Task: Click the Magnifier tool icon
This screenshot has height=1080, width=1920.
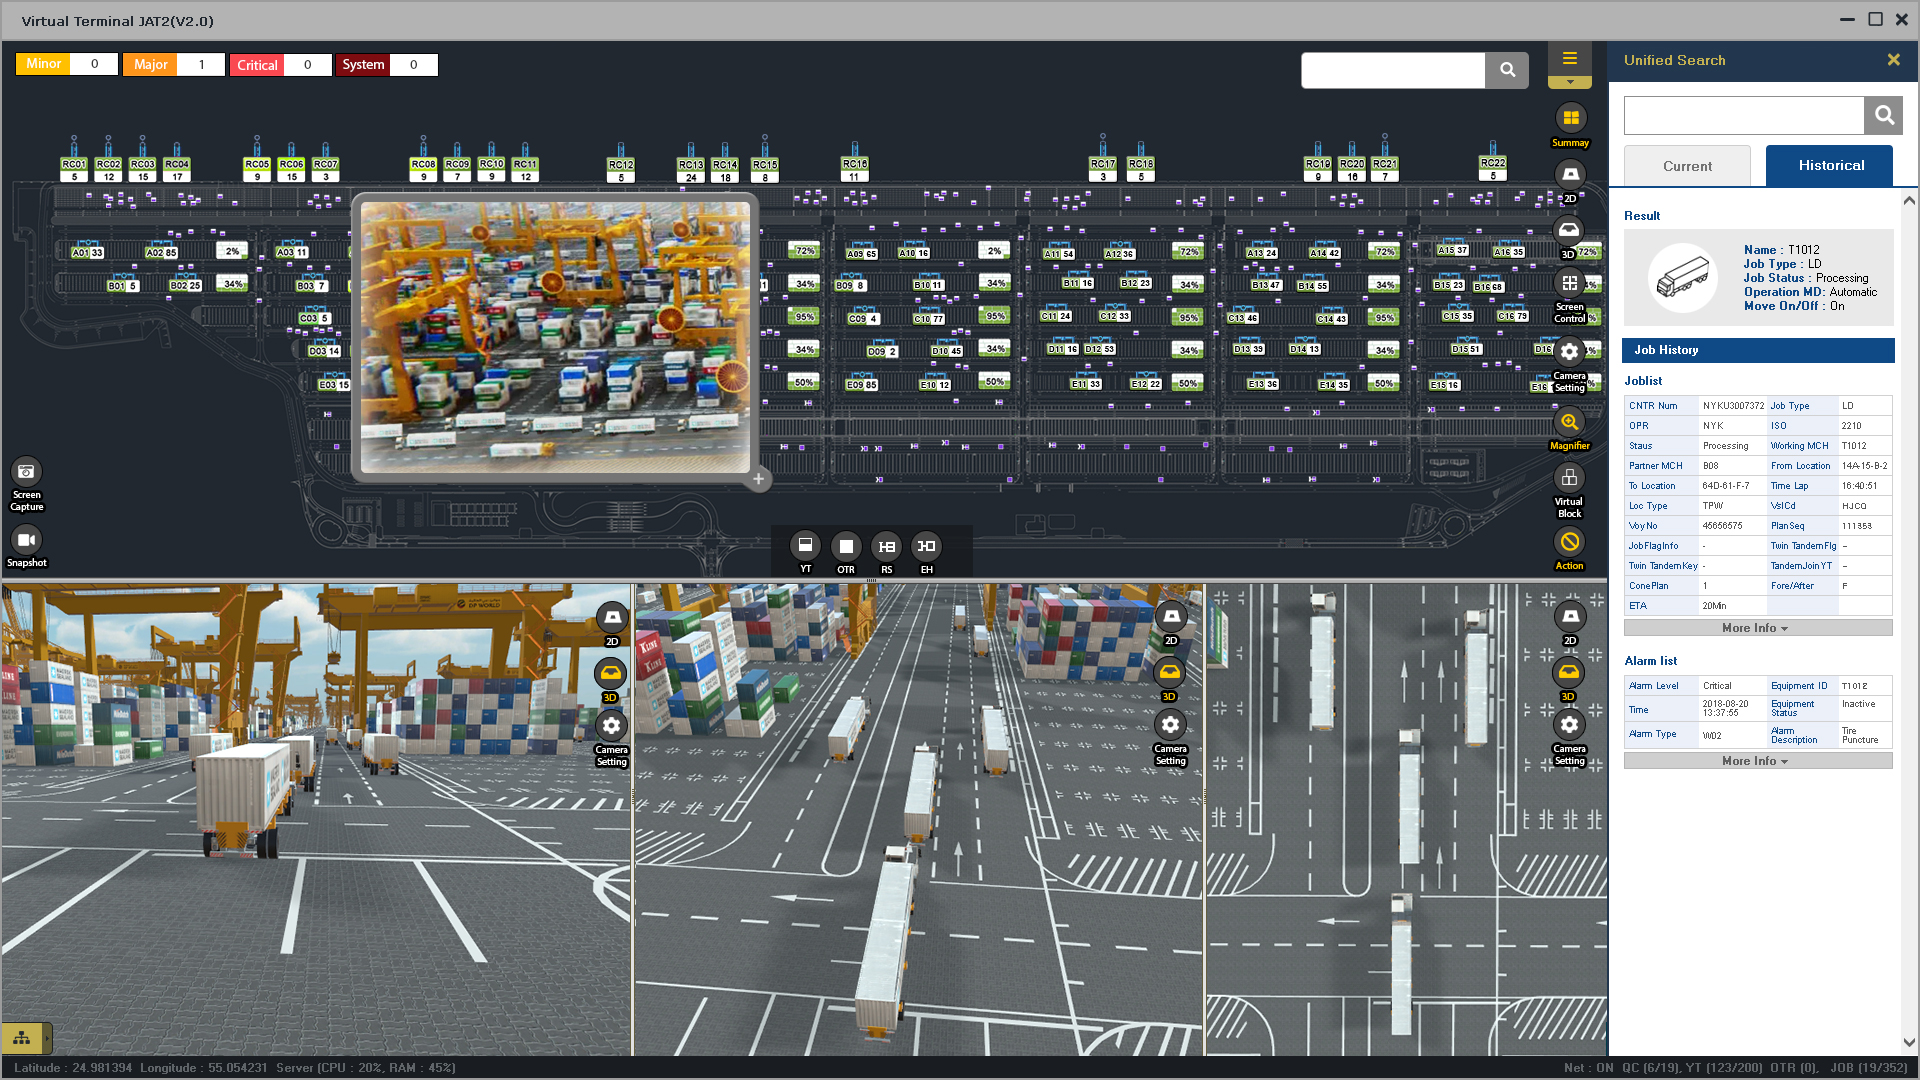Action: [x=1569, y=423]
